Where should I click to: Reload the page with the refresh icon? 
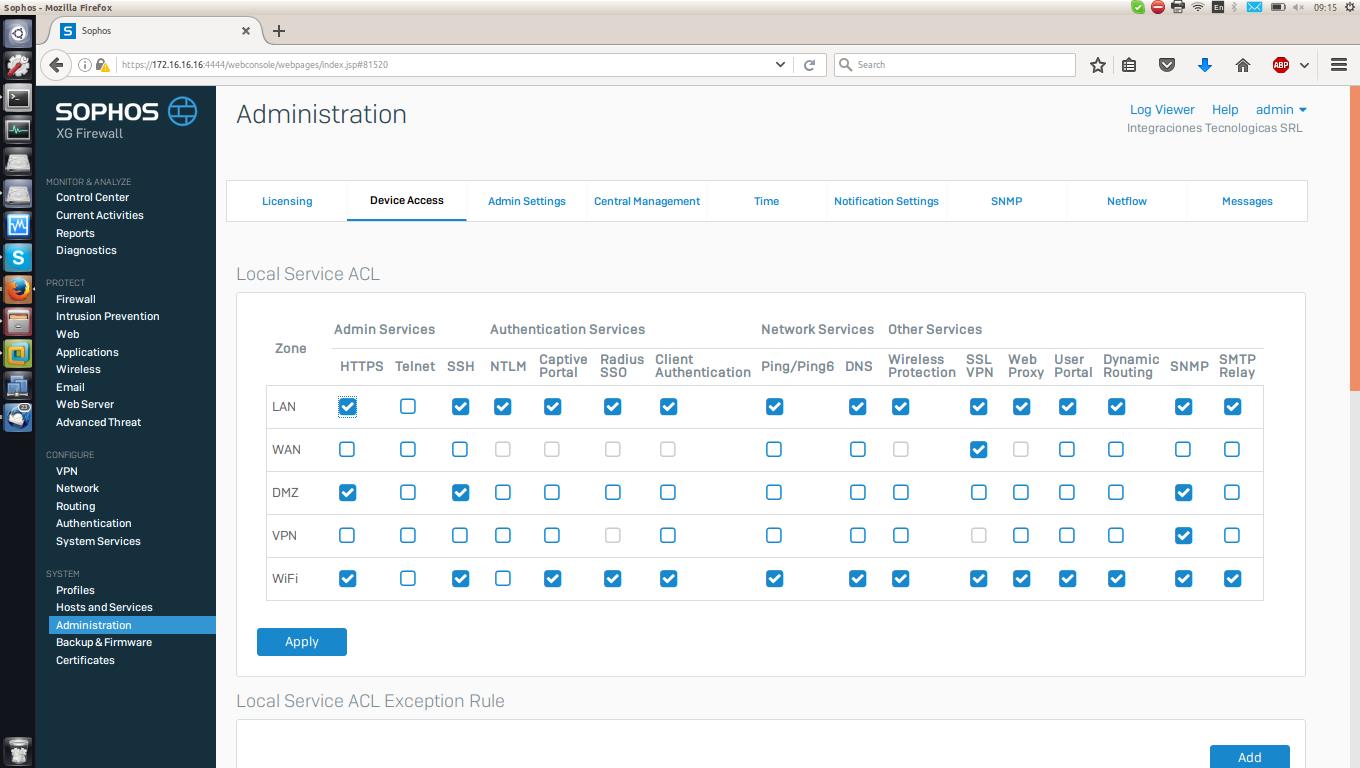[x=810, y=65]
